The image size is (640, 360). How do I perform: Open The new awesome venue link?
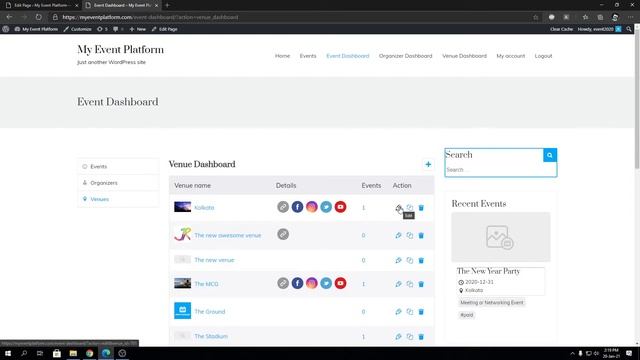pos(227,236)
